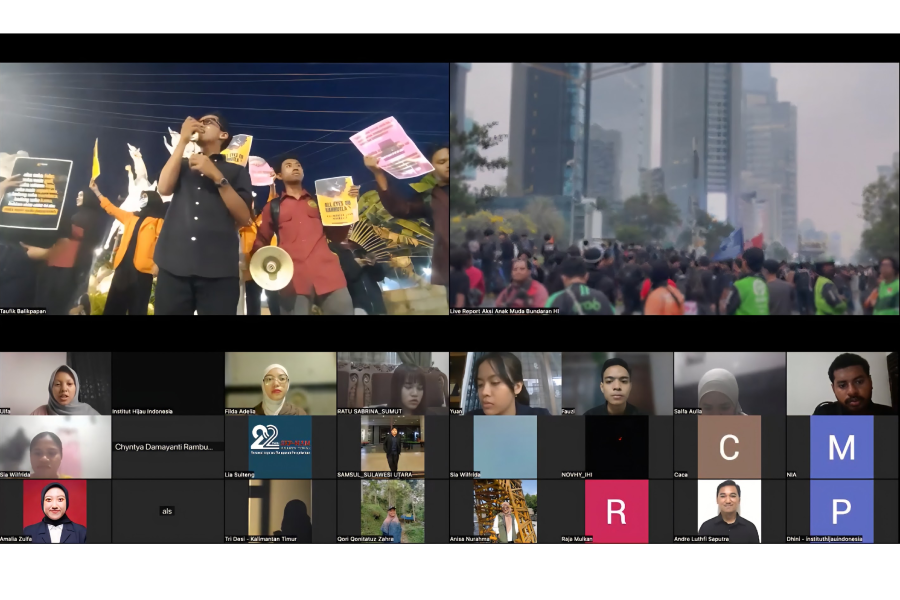Viewport: 900px width, 600px height.
Task: Select Lia Sulteng's tile with the 22 logo
Action: point(280,447)
